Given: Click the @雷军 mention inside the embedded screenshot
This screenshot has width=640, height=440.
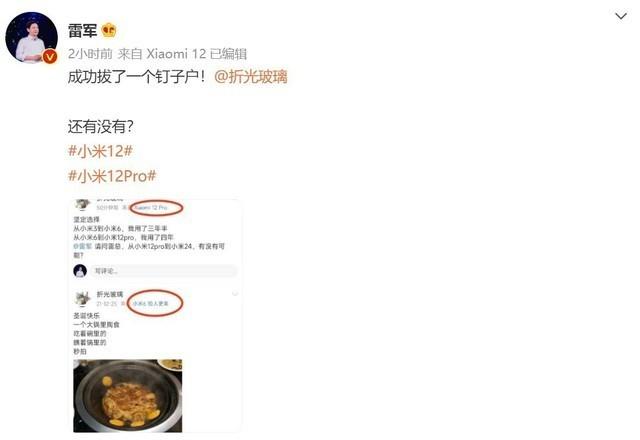Looking at the screenshot, I should click(x=83, y=247).
